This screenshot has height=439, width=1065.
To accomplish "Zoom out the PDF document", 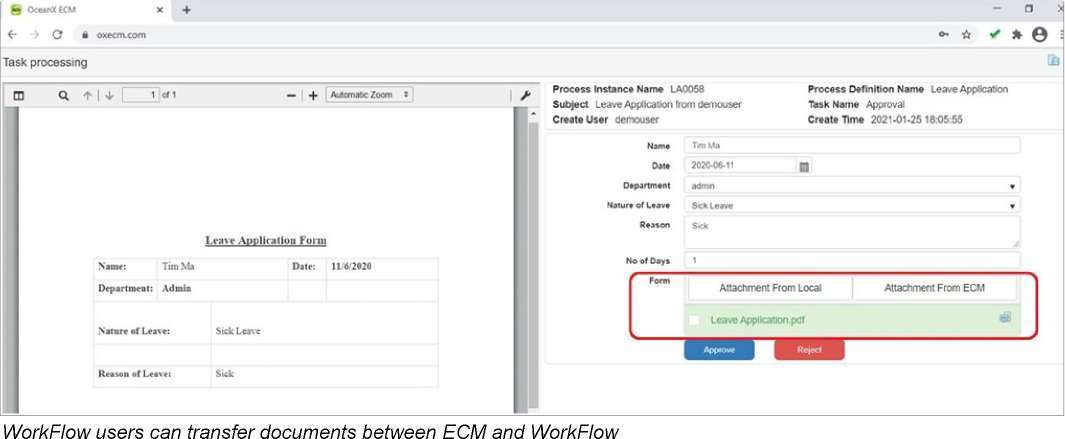I will click(291, 95).
